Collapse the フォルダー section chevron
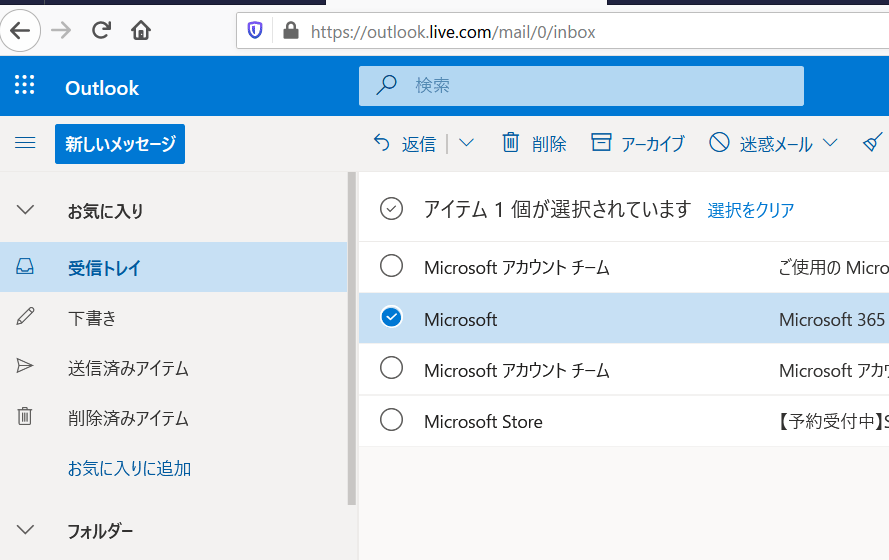This screenshot has width=889, height=560. coord(26,530)
